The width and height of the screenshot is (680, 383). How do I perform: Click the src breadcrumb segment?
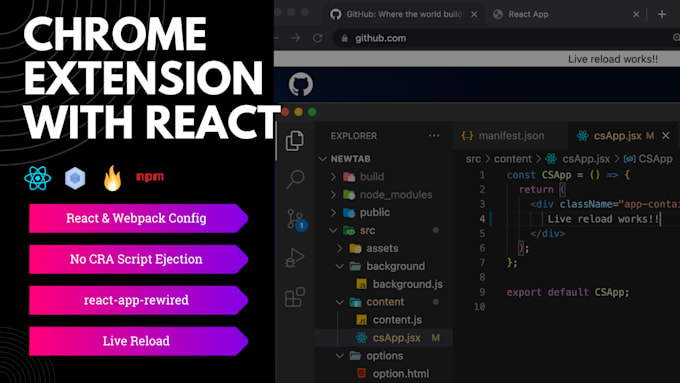[473, 159]
